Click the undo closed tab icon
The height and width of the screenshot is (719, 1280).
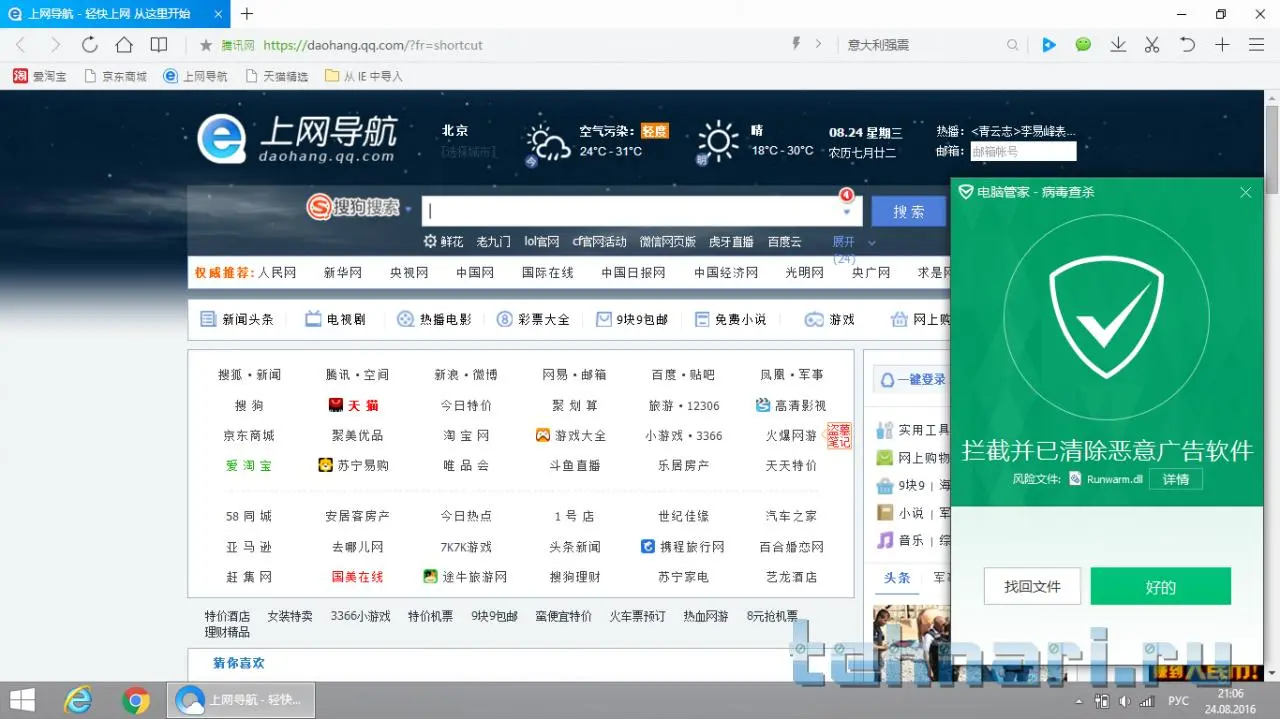click(1187, 45)
